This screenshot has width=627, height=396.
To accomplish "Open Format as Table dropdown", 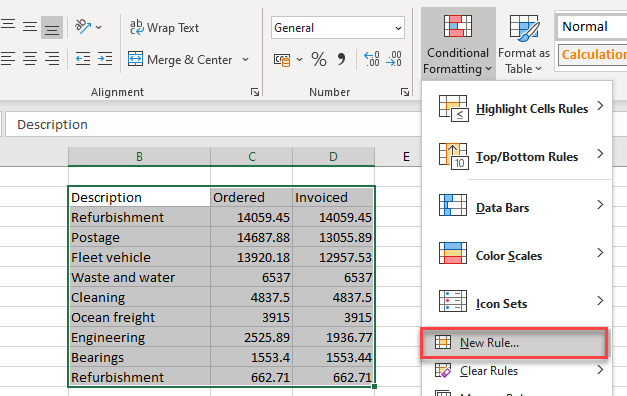I will [523, 43].
